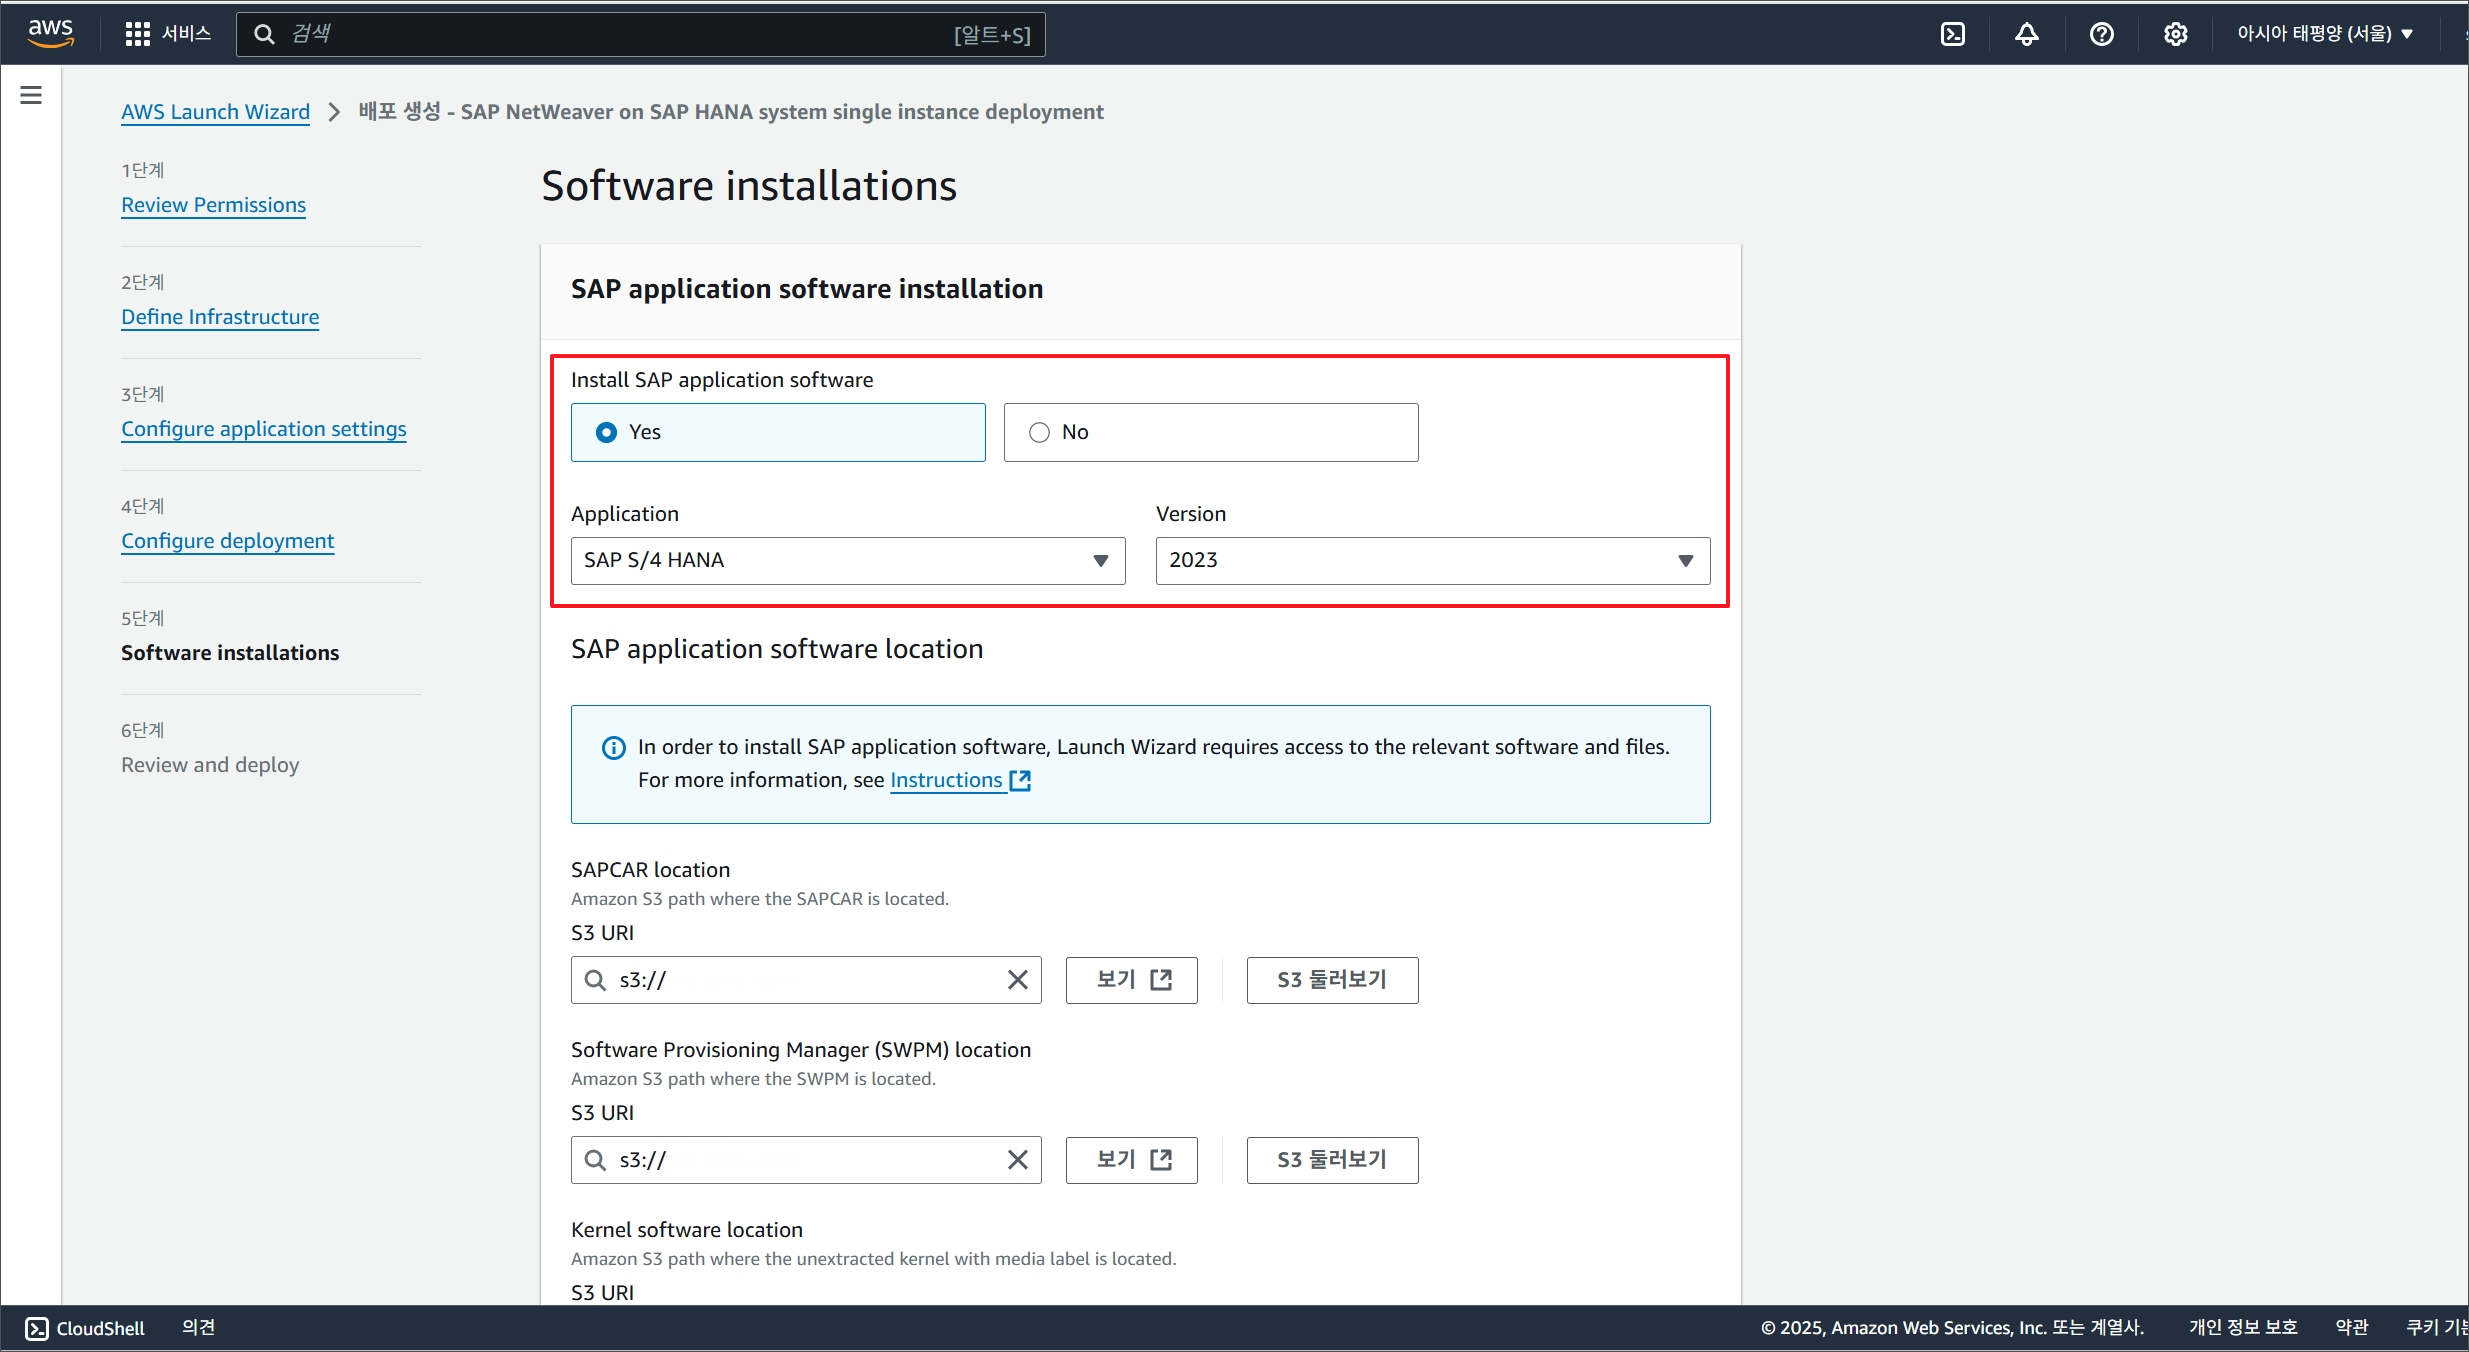Open the services grid menu icon
Viewport: 2469px width, 1352px height.
click(x=137, y=34)
